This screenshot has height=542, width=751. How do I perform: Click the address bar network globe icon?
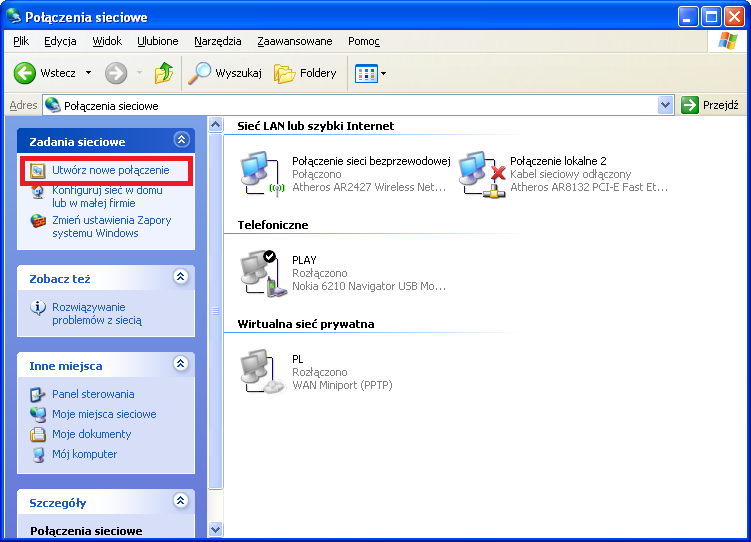coord(52,105)
